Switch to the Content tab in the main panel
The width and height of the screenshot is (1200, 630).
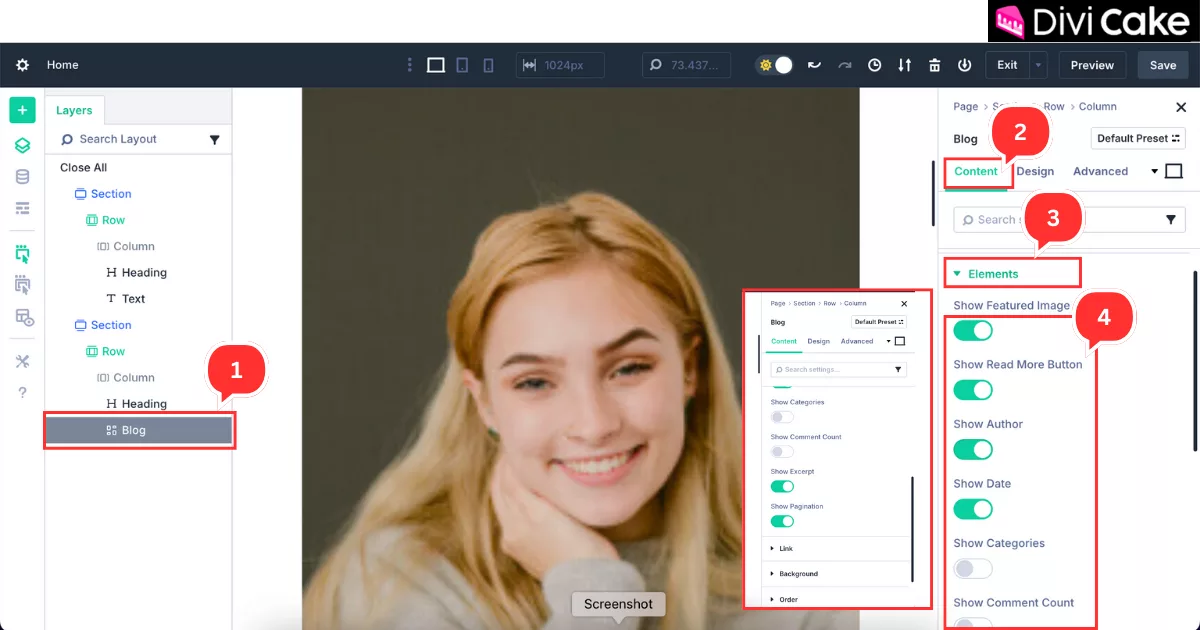(x=976, y=171)
